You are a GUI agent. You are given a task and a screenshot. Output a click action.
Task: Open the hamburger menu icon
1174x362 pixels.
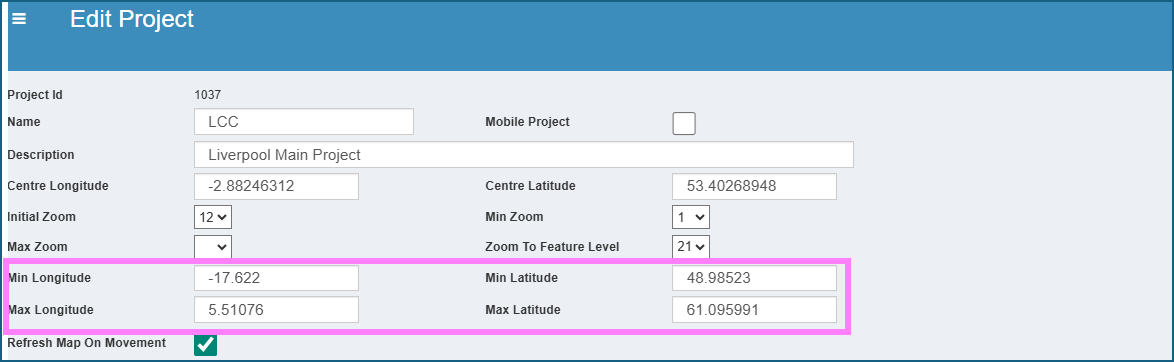pos(19,19)
